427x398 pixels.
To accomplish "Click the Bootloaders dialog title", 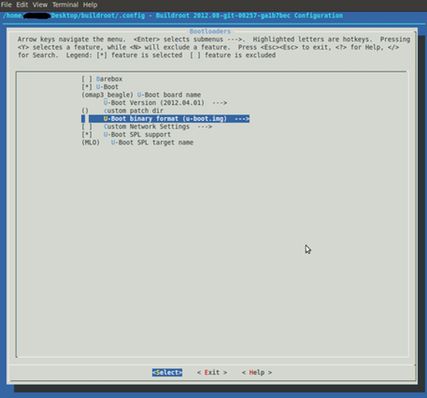I will click(210, 31).
